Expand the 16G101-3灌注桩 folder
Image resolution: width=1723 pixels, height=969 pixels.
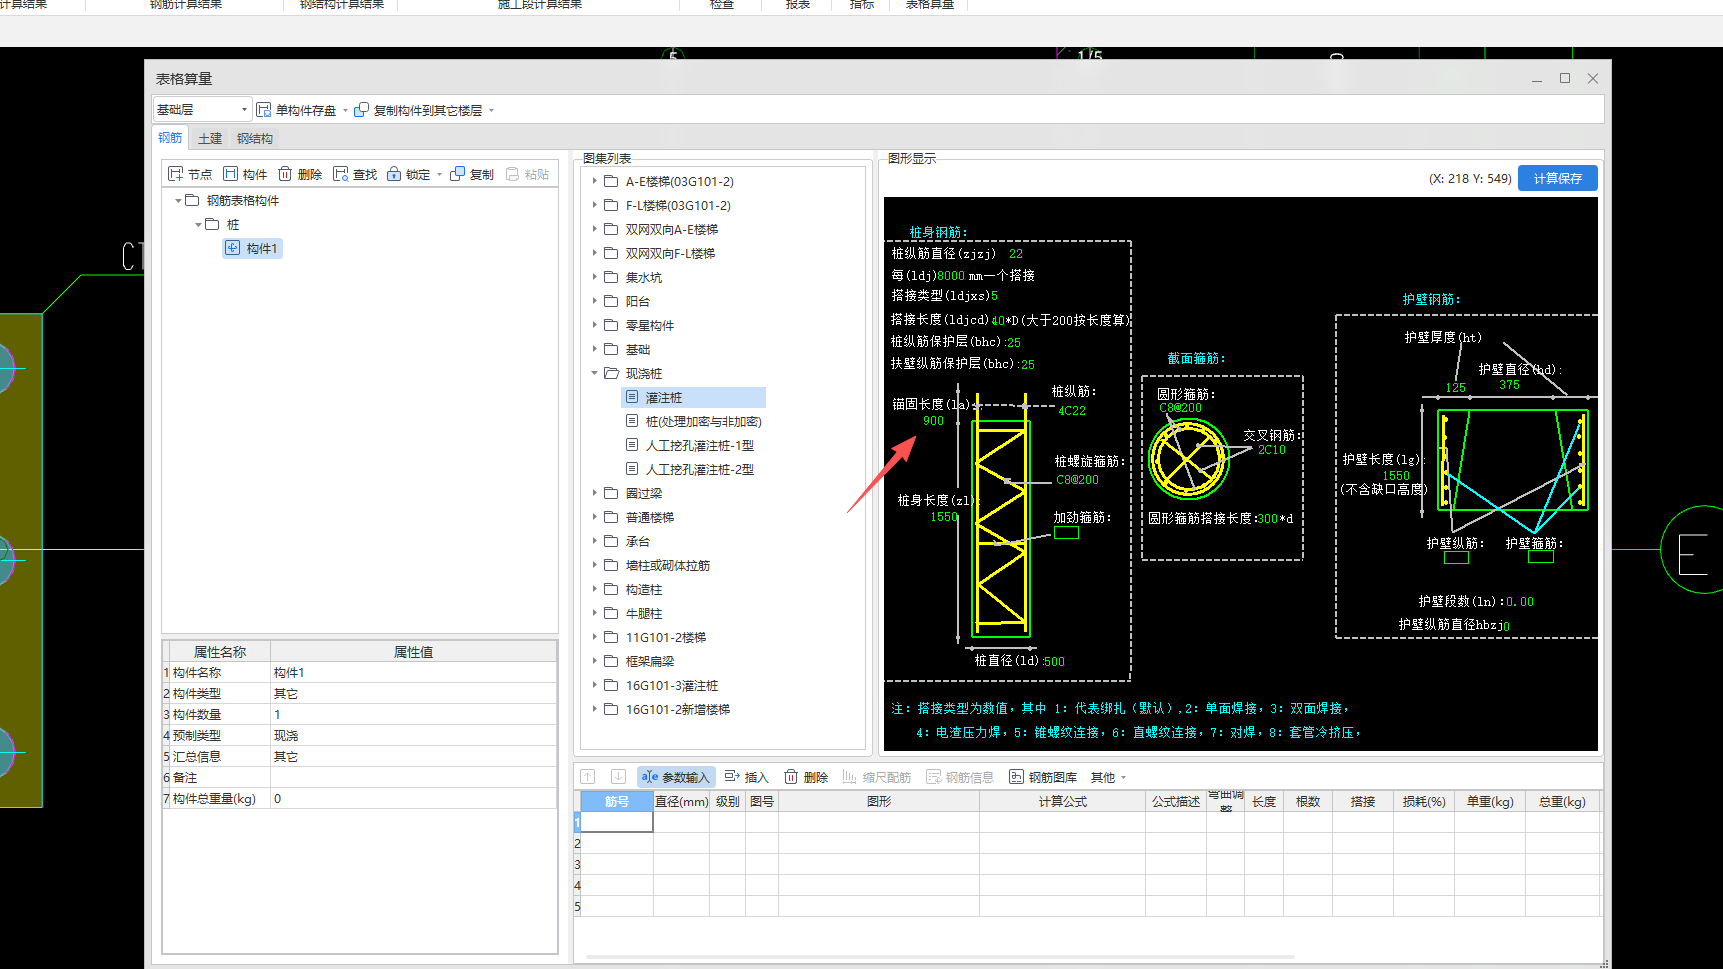pyautogui.click(x=594, y=685)
